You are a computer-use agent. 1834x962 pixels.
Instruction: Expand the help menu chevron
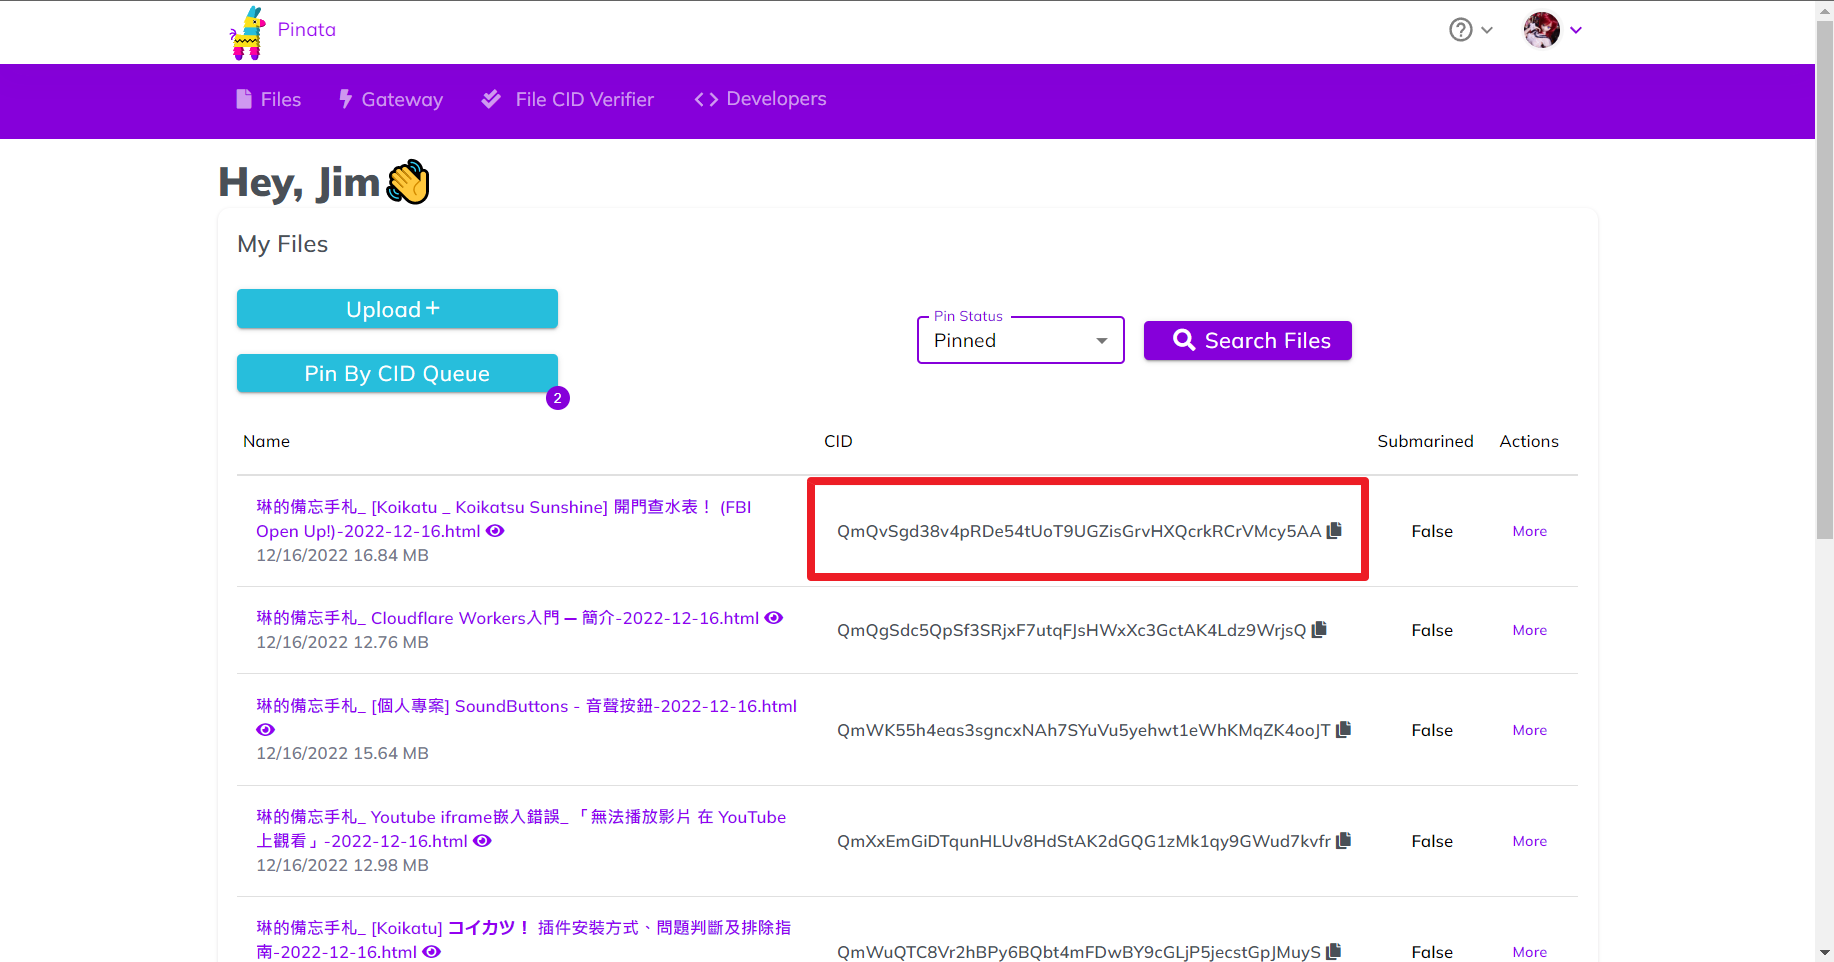(1487, 30)
